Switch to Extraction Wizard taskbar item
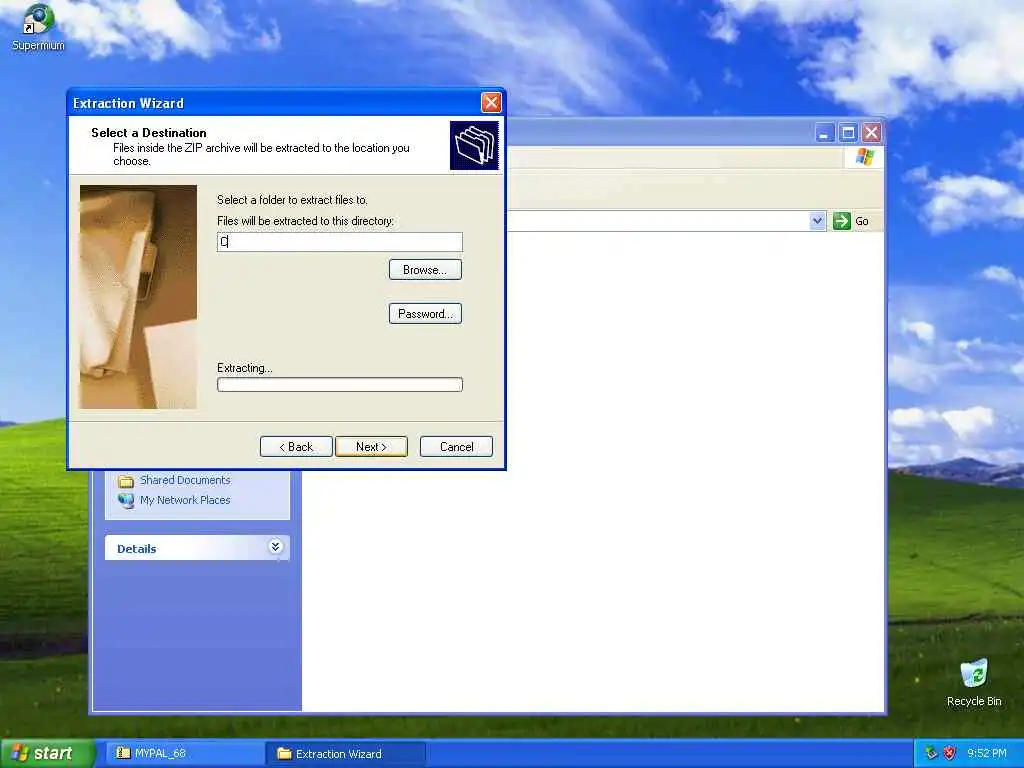The image size is (1024, 768). [345, 754]
